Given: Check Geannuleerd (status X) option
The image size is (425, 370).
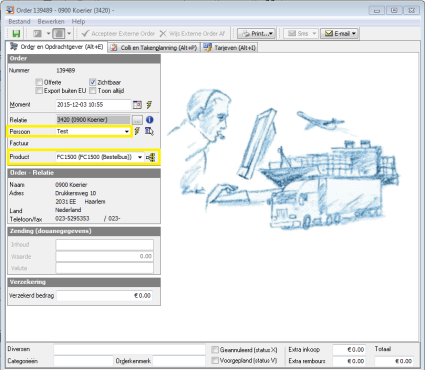Looking at the screenshot, I should click(215, 350).
